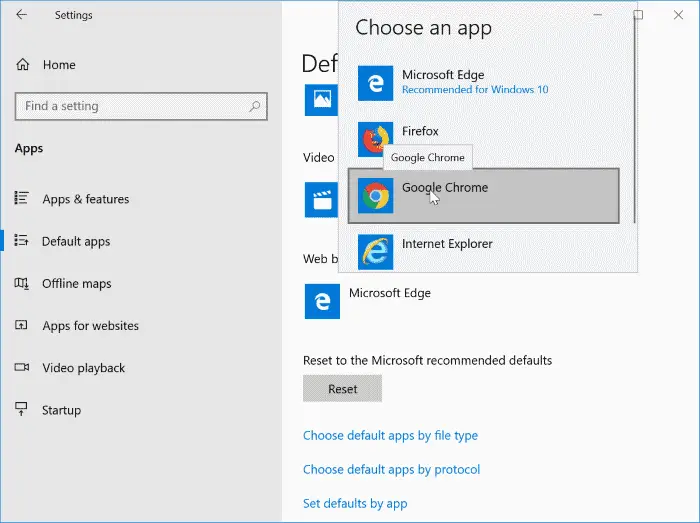Click the Firefox label text
Viewport: 700px width, 523px height.
[x=420, y=131]
